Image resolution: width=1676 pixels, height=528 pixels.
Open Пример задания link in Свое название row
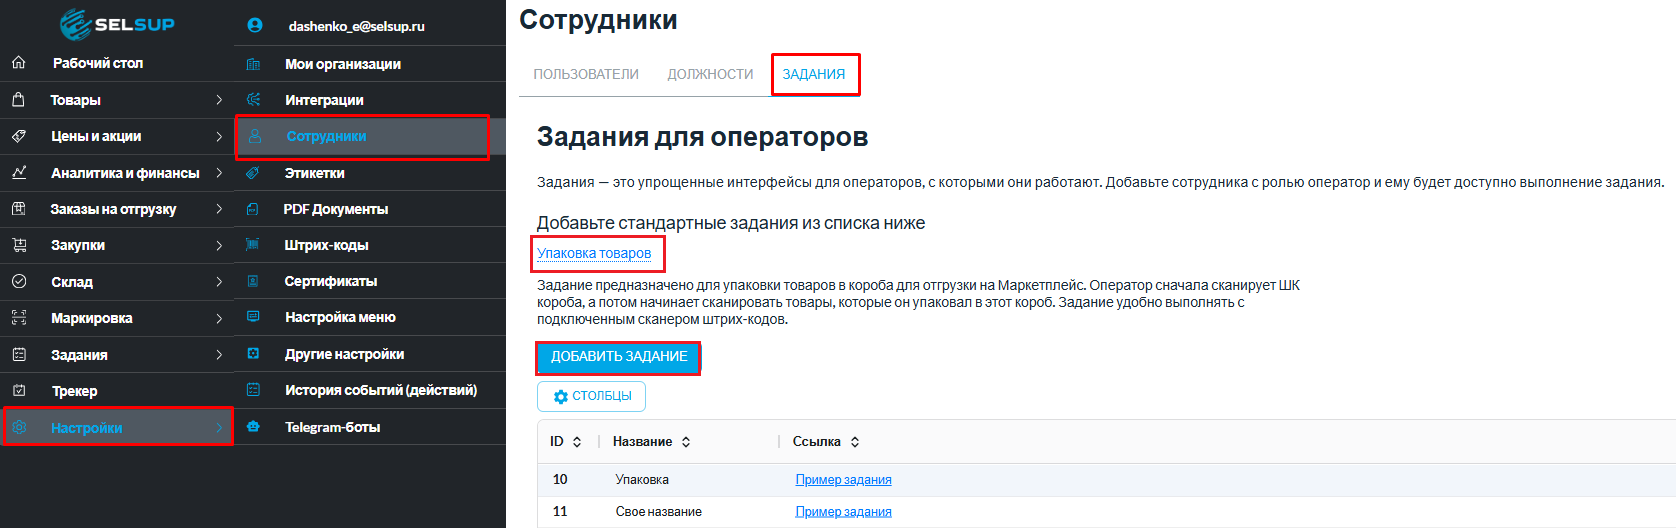click(x=843, y=512)
